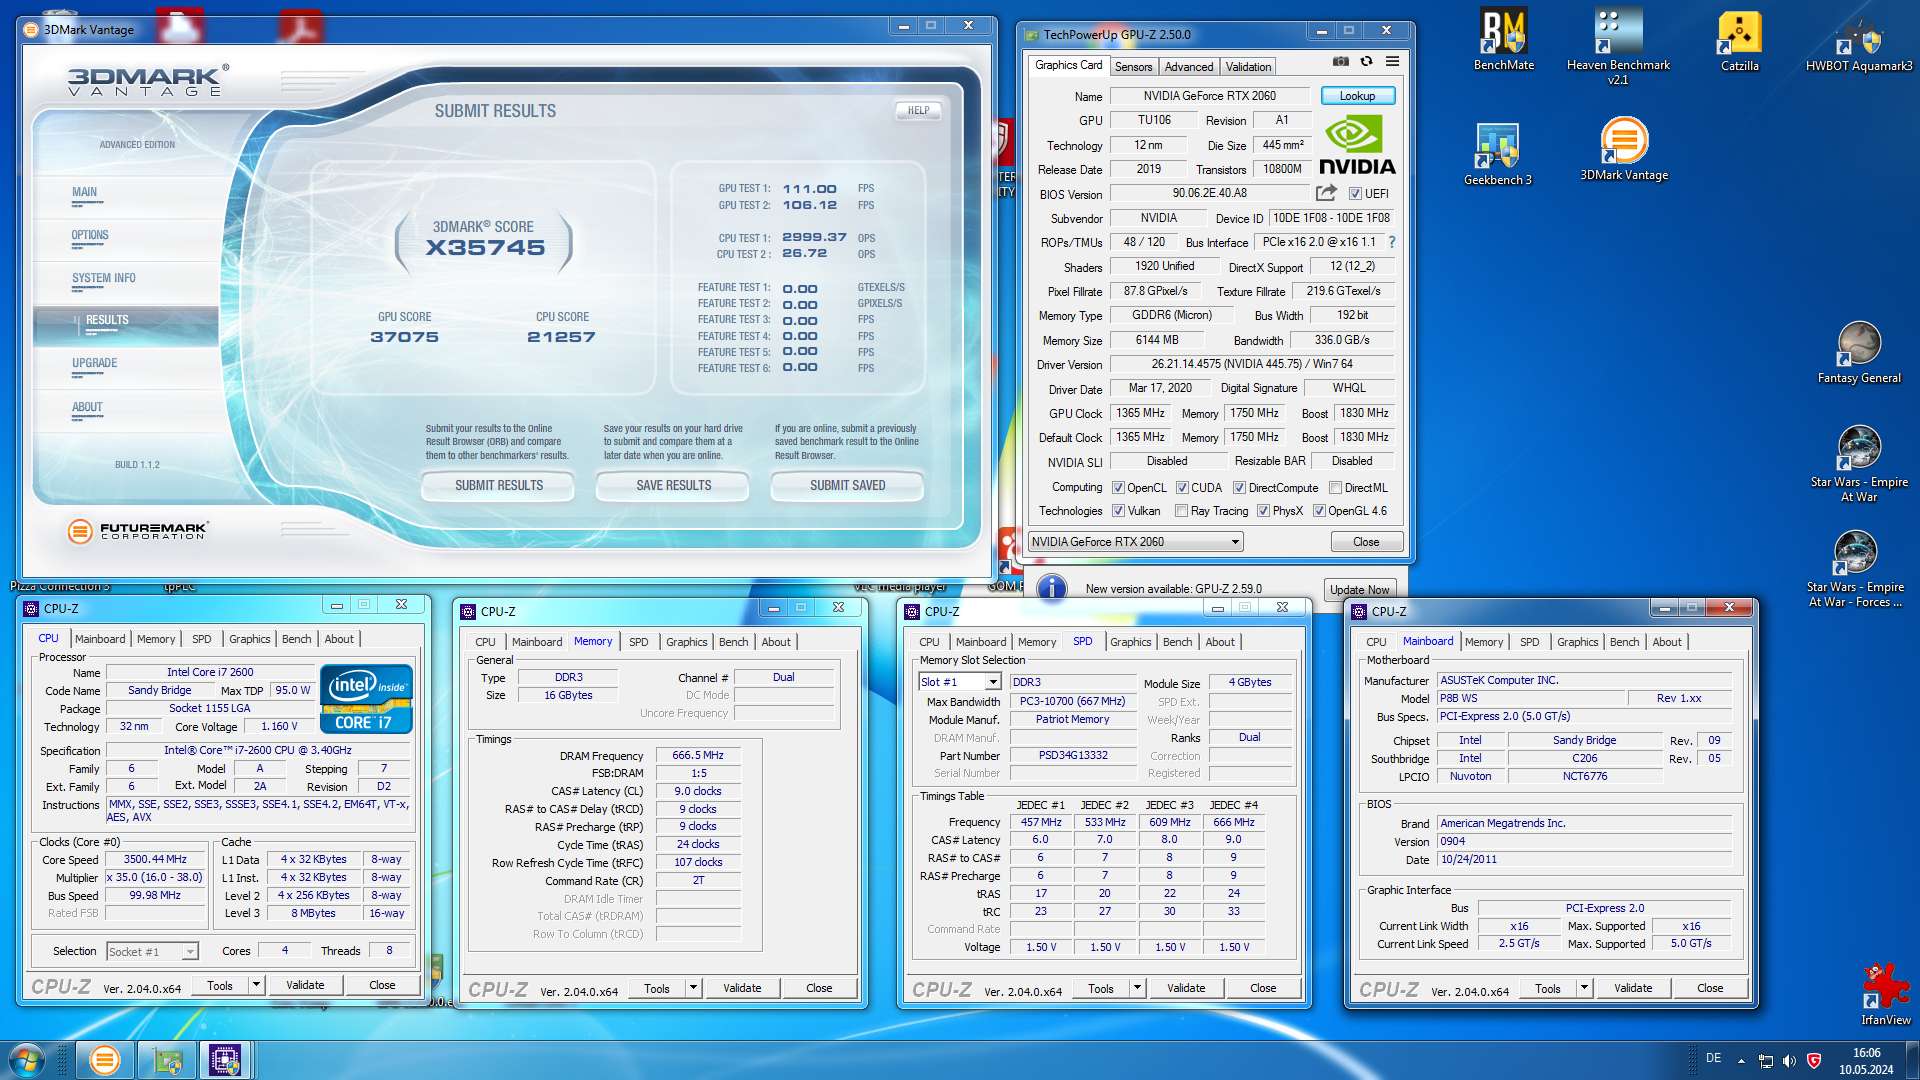Image resolution: width=1920 pixels, height=1080 pixels.
Task: Open OPTIONS in 3DMark Vantage sidebar
Action: (90, 236)
